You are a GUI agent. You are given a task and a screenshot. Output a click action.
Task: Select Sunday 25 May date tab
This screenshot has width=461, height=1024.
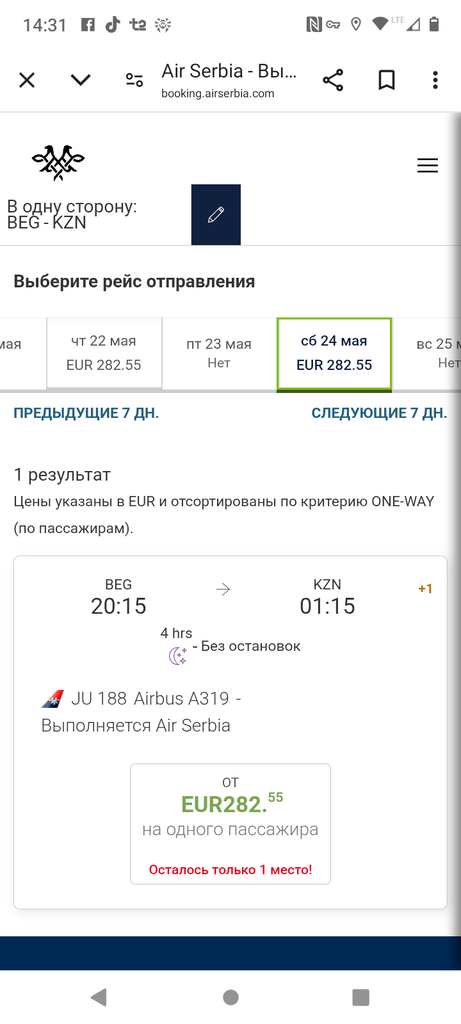(427, 353)
